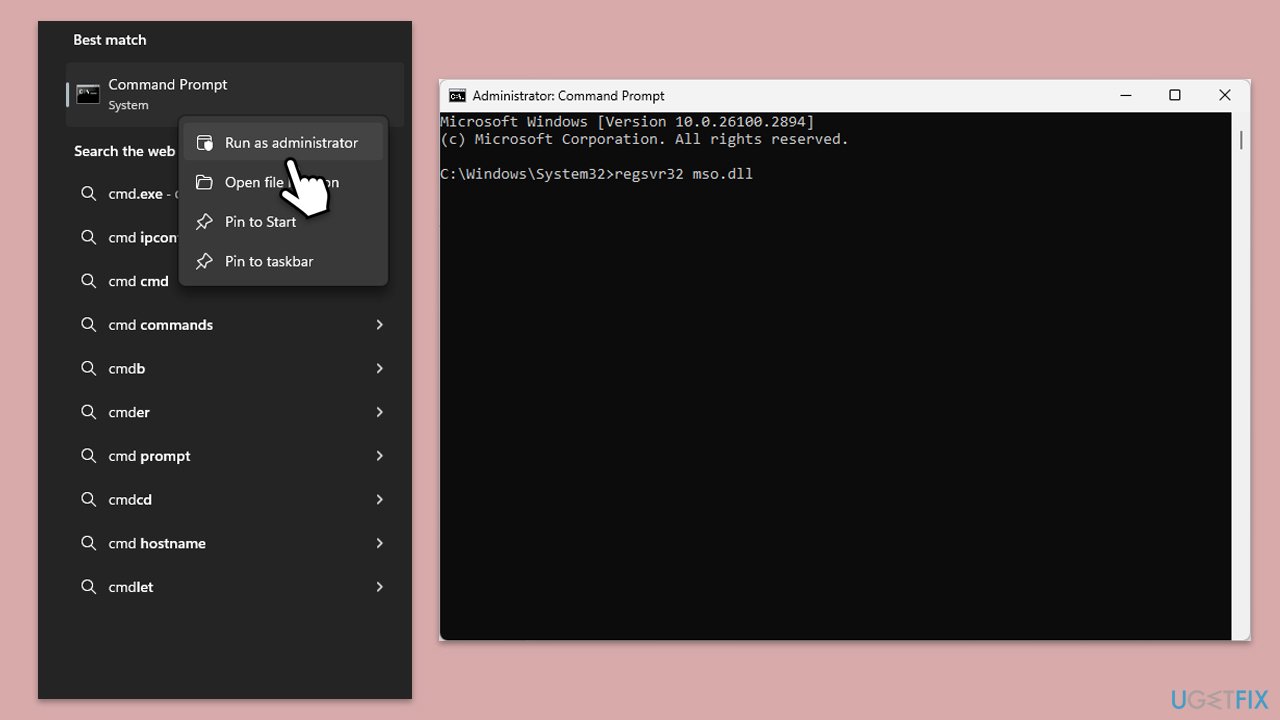Click search icon beside cmder suggestion
1280x720 pixels.
click(89, 412)
